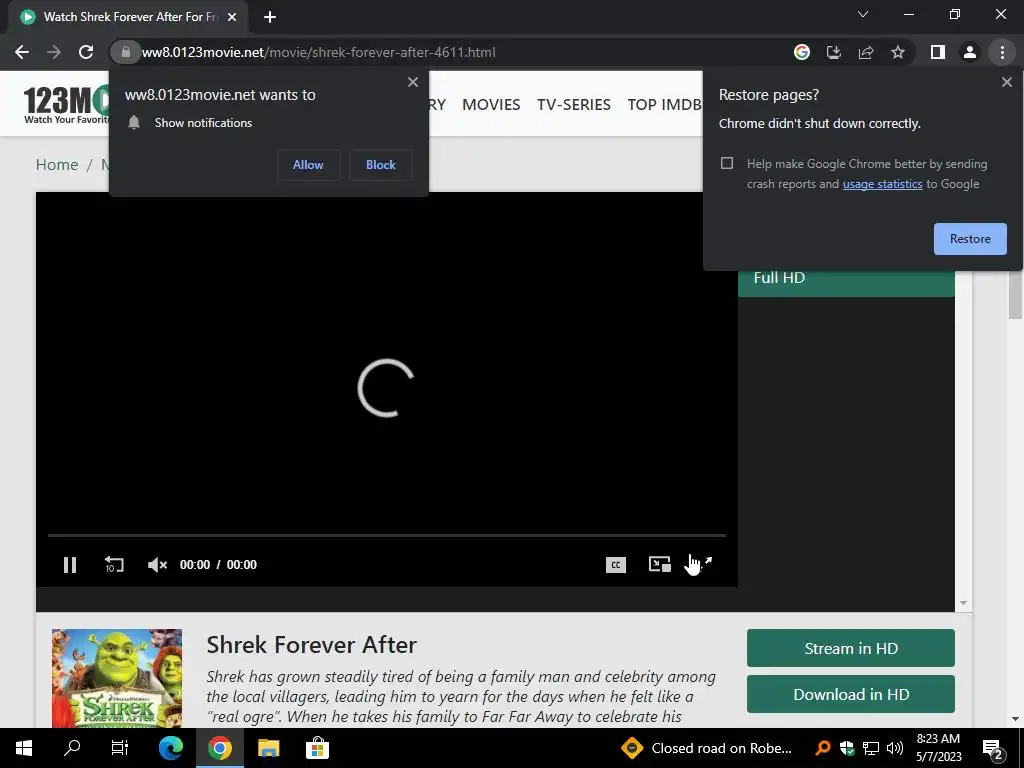The height and width of the screenshot is (768, 1024).
Task: Click Download in HD button
Action: pyautogui.click(x=850, y=694)
